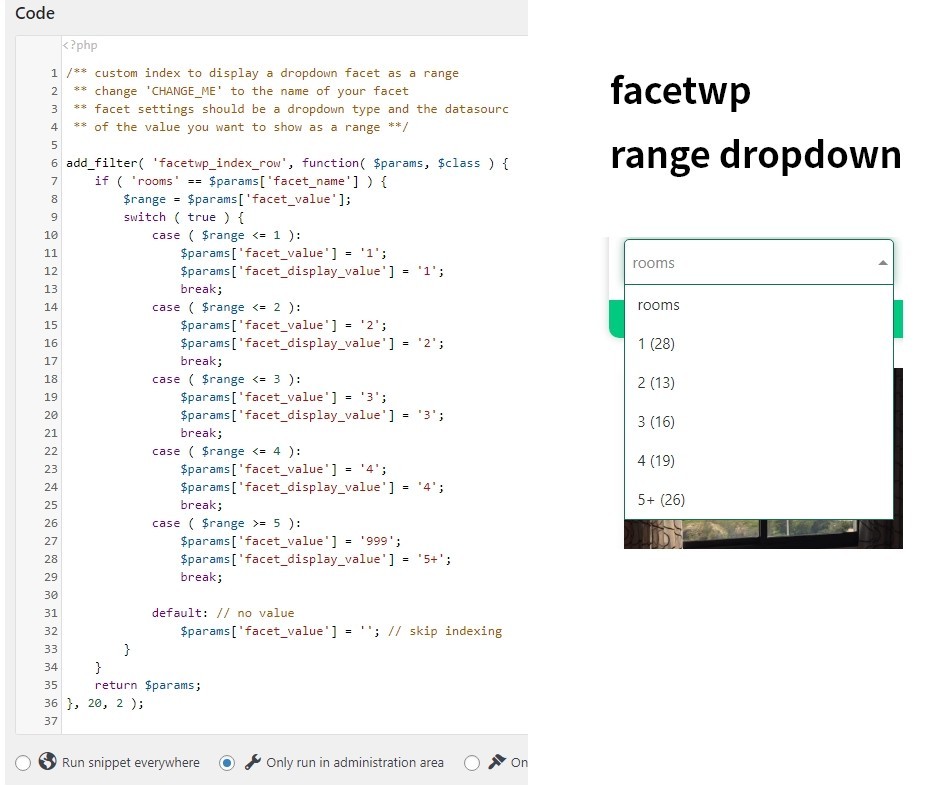
Task: Select the 'Run snippet everywhere' radio button
Action: click(x=23, y=763)
